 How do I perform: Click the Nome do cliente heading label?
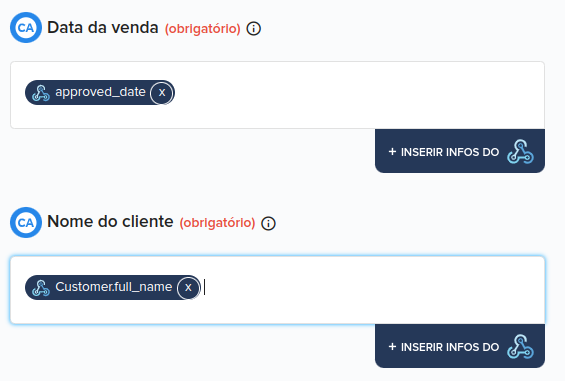click(x=110, y=221)
